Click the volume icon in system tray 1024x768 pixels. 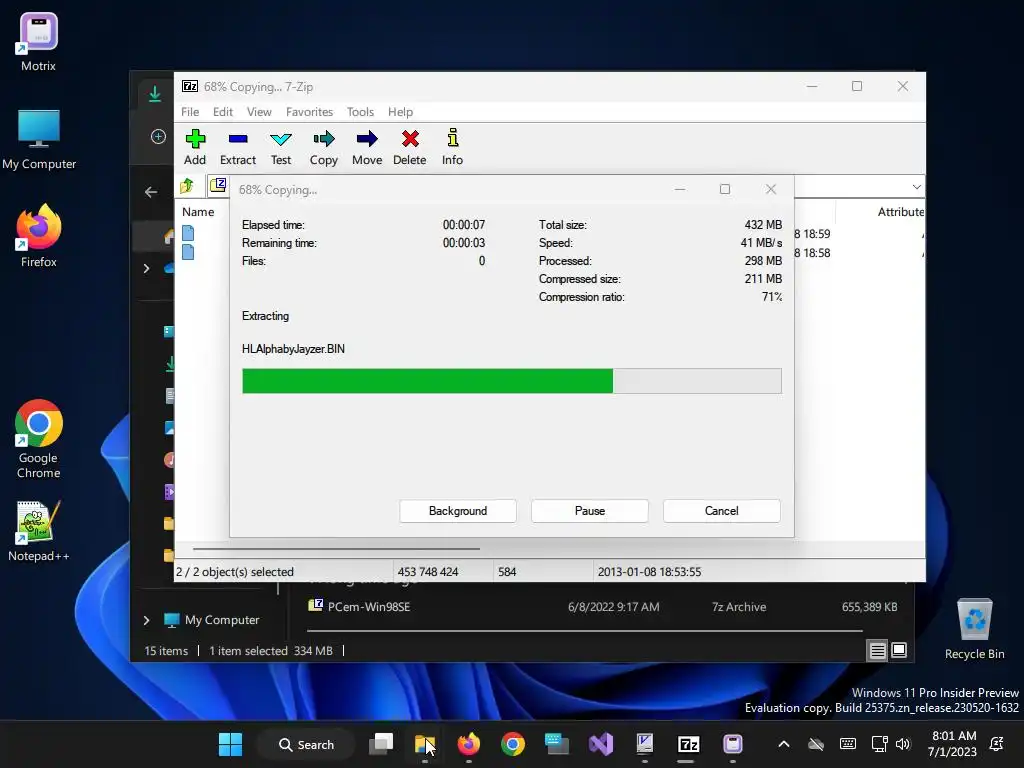903,744
